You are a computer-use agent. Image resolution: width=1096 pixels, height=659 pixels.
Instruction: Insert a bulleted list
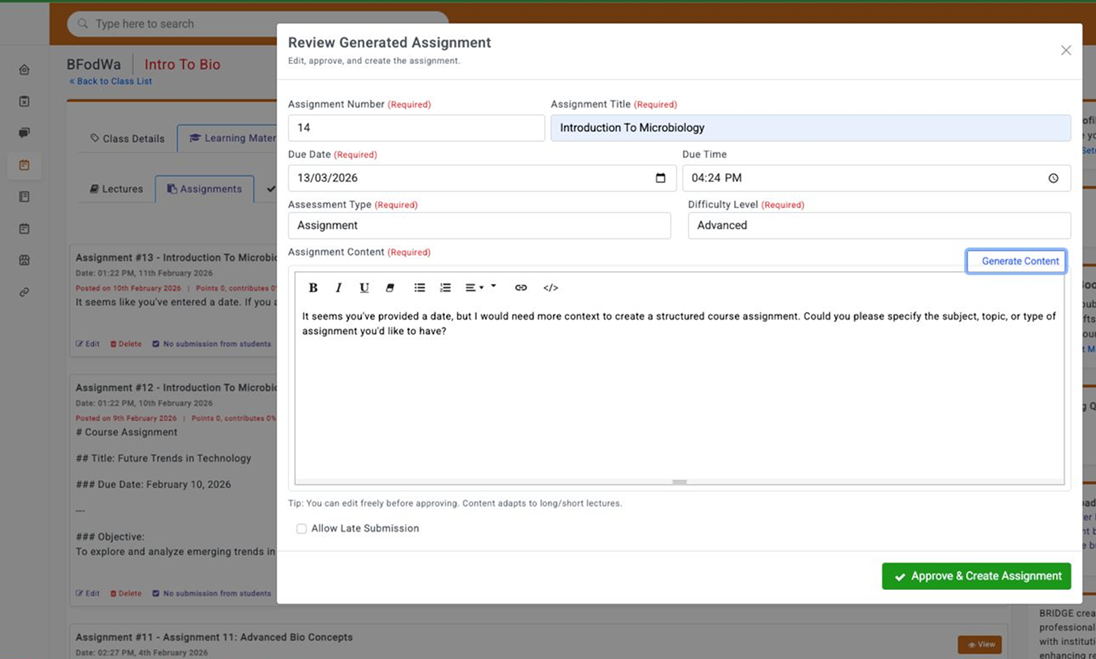pyautogui.click(x=420, y=288)
